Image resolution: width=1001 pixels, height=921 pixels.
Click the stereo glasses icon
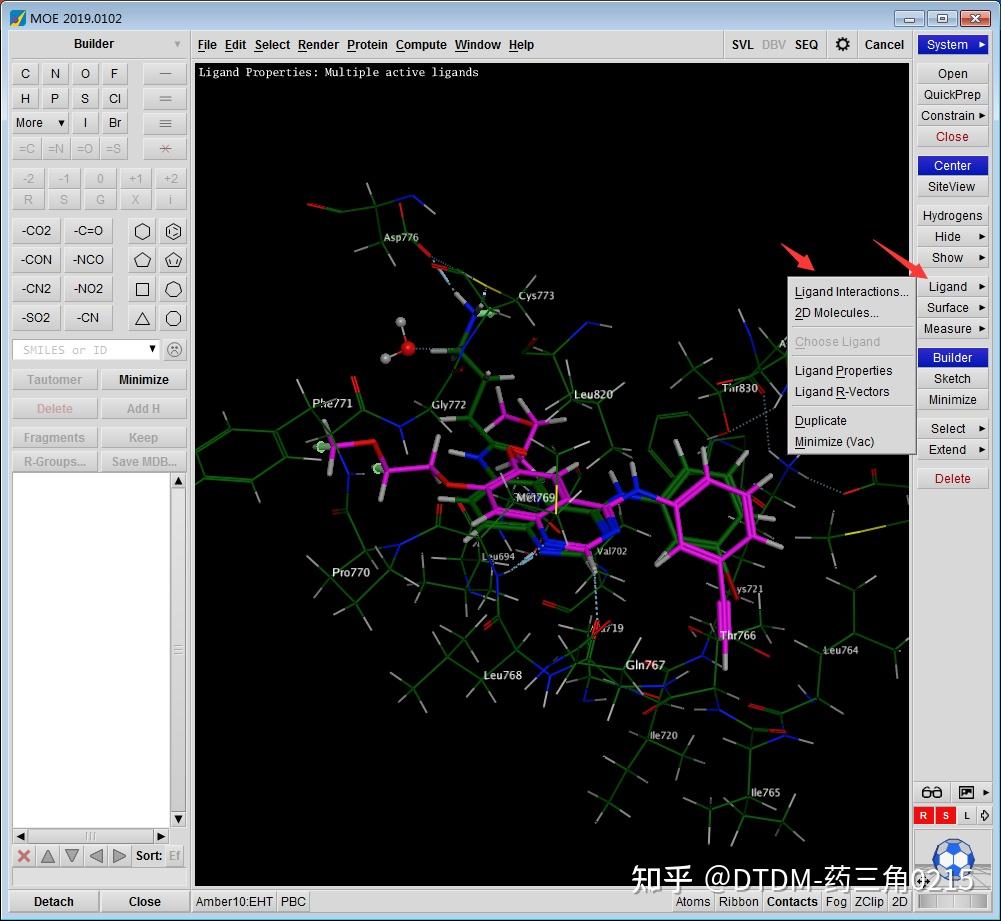[932, 792]
